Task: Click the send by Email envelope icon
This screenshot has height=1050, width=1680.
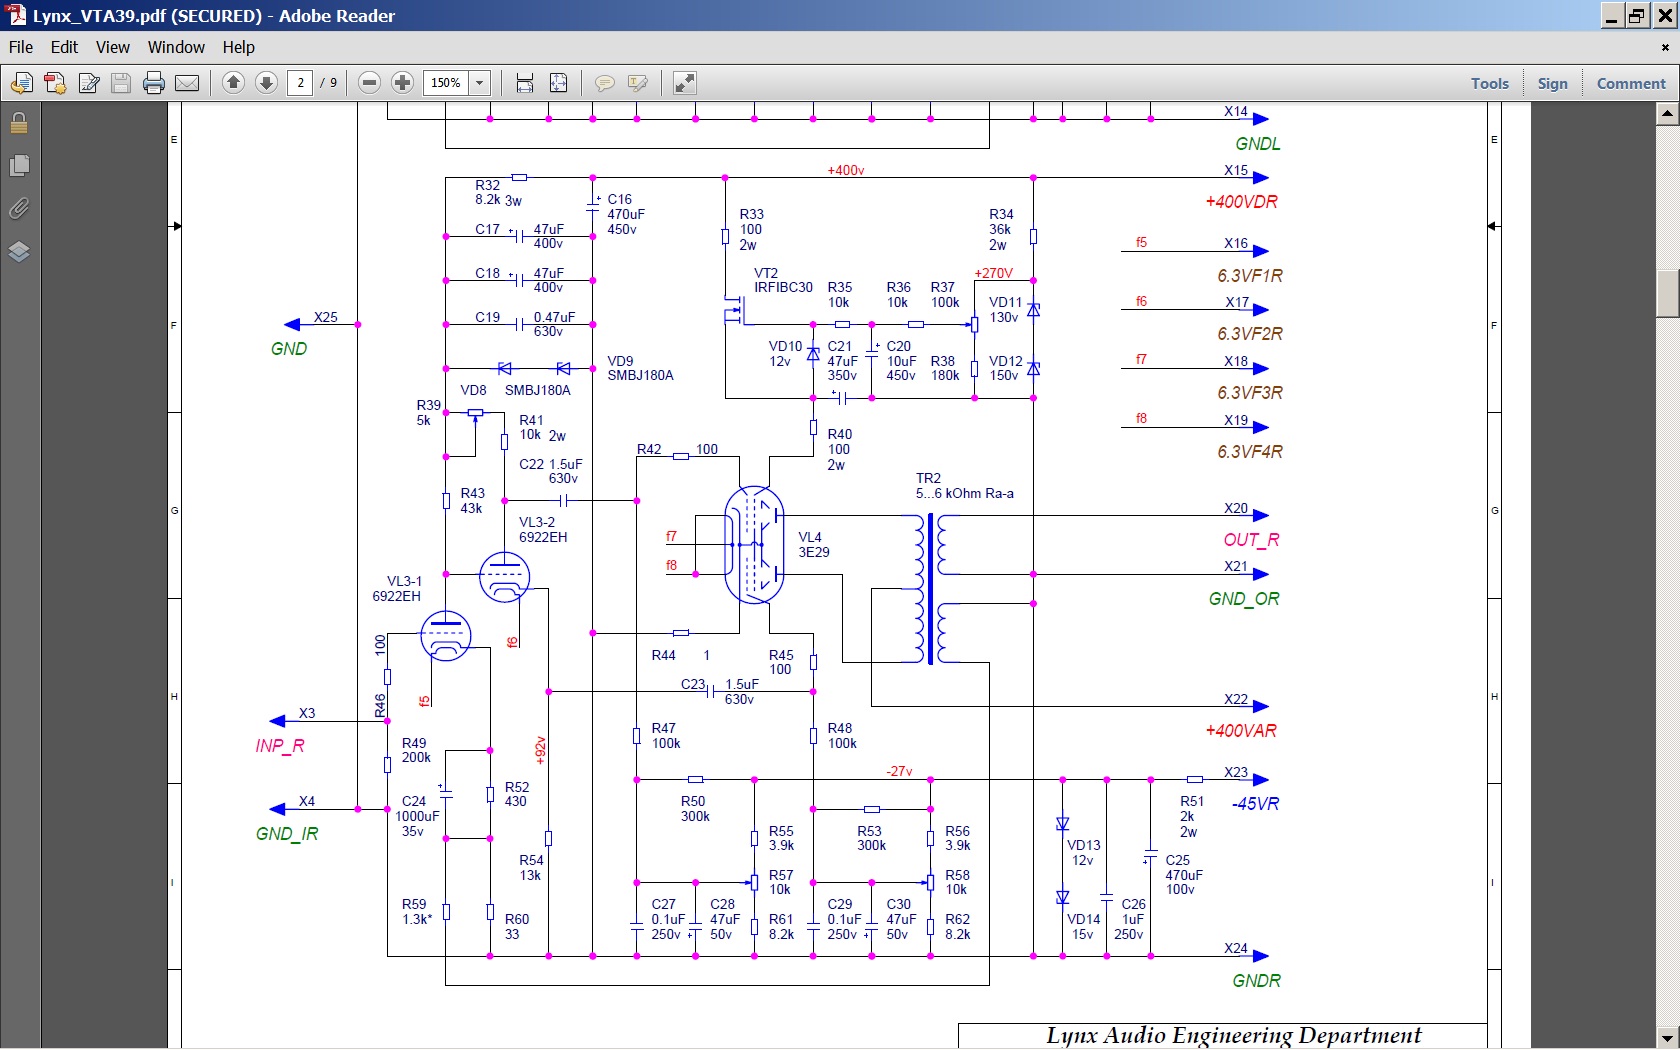Action: click(x=187, y=83)
